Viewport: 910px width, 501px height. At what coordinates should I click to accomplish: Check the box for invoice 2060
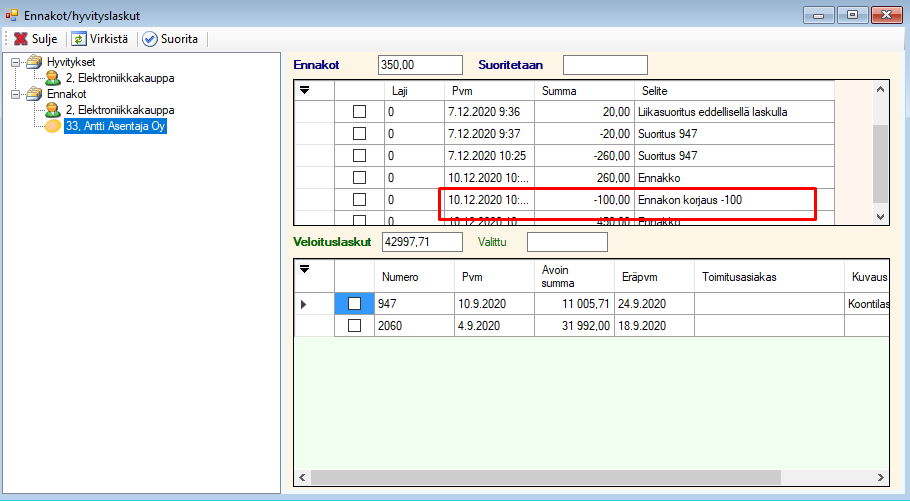354,325
